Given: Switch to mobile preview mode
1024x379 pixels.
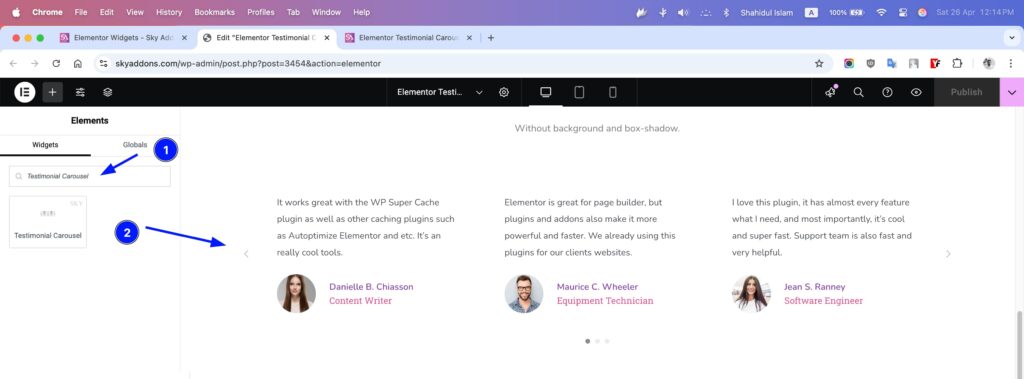Looking at the screenshot, I should pos(613,92).
